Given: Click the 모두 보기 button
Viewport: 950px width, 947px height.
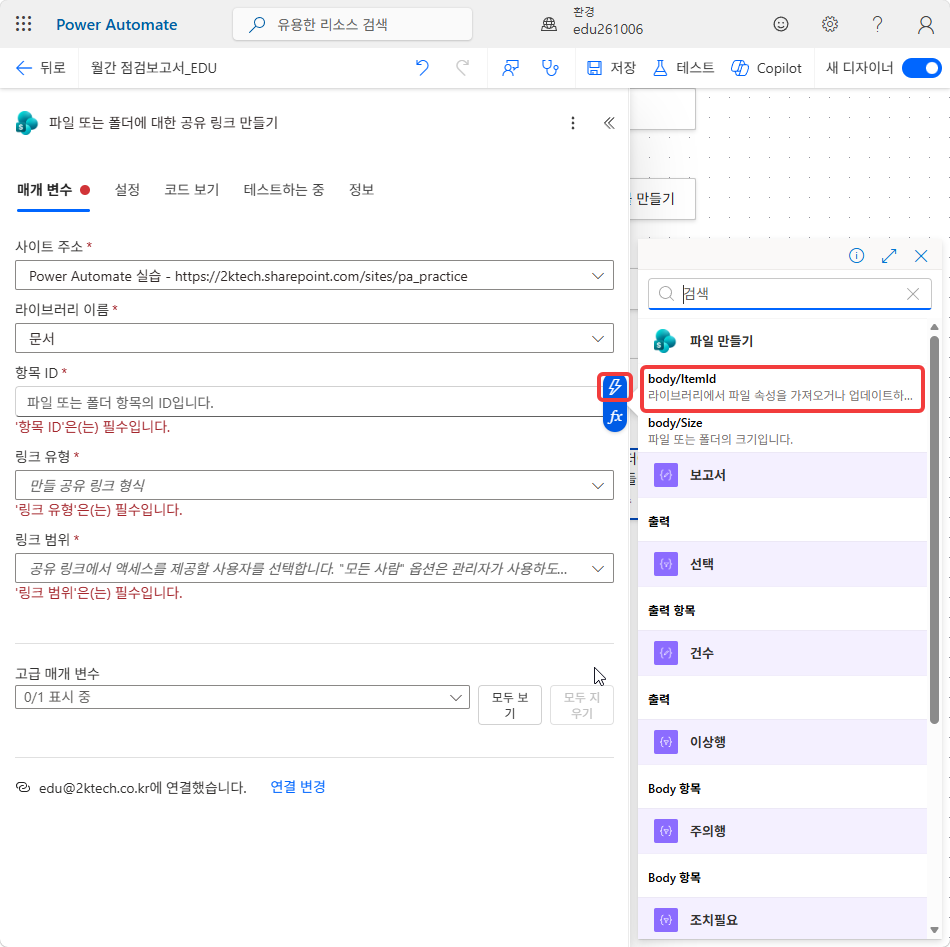Looking at the screenshot, I should click(x=510, y=705).
